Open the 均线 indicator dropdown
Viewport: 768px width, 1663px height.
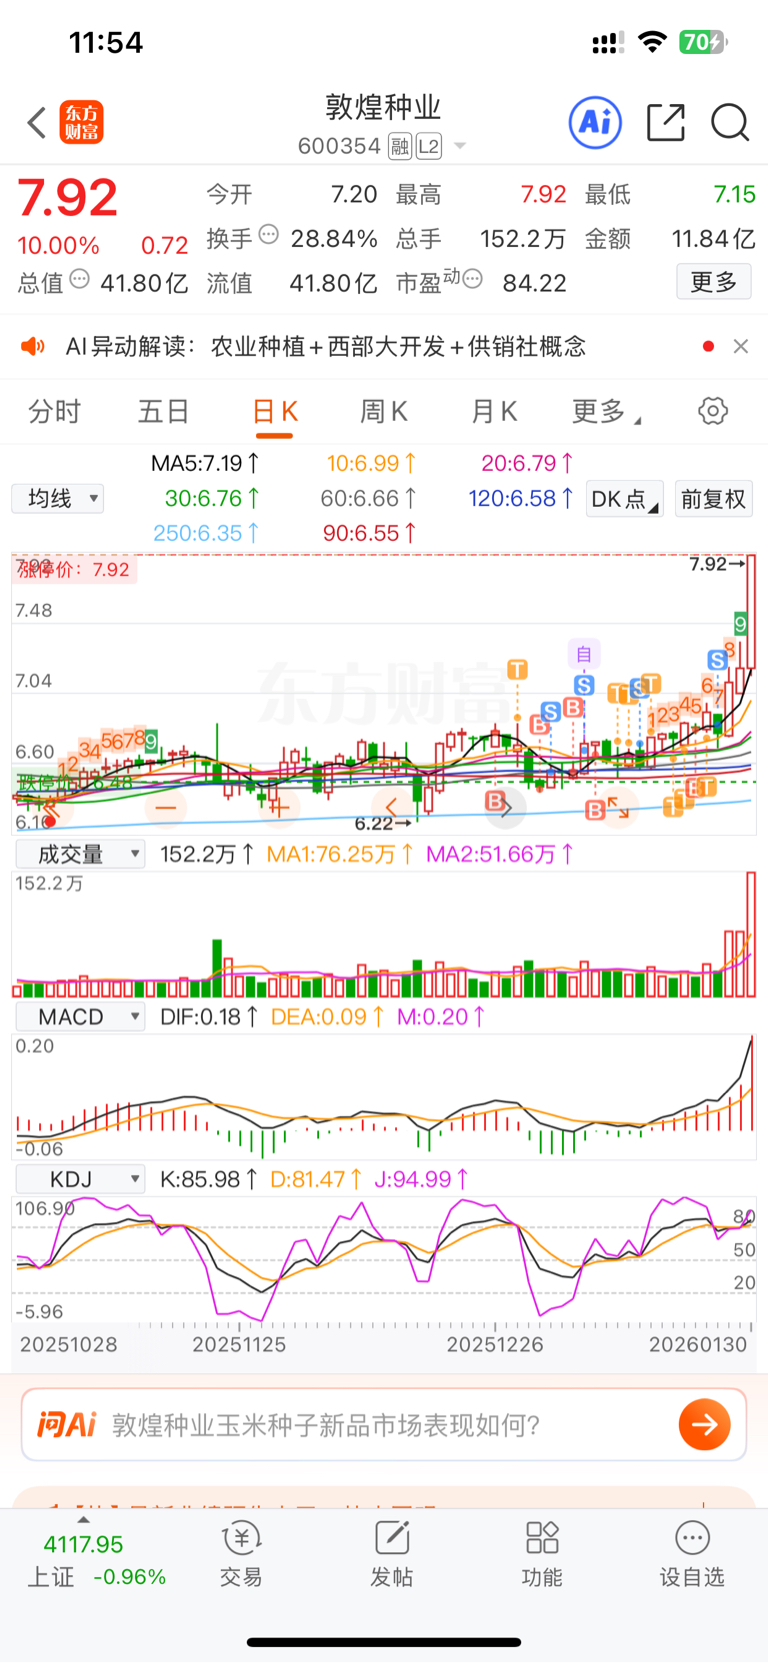pos(57,498)
